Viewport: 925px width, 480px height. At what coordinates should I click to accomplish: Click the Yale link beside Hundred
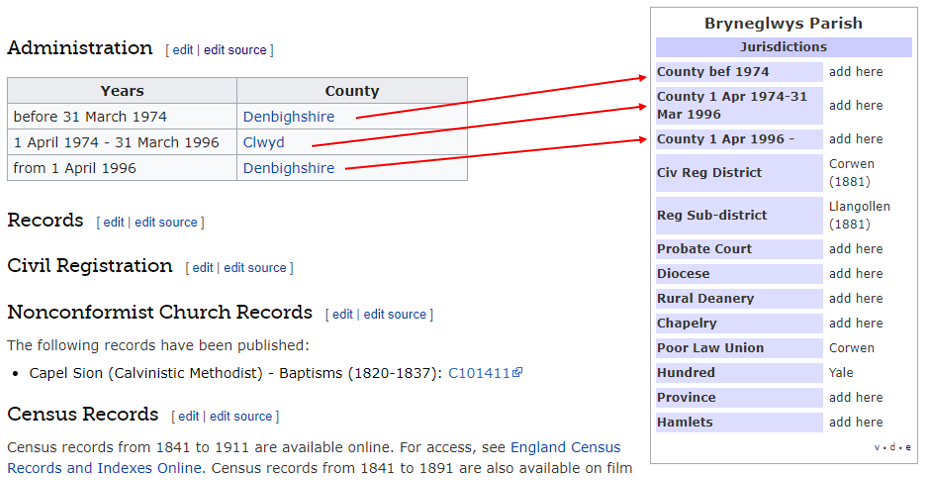842,373
